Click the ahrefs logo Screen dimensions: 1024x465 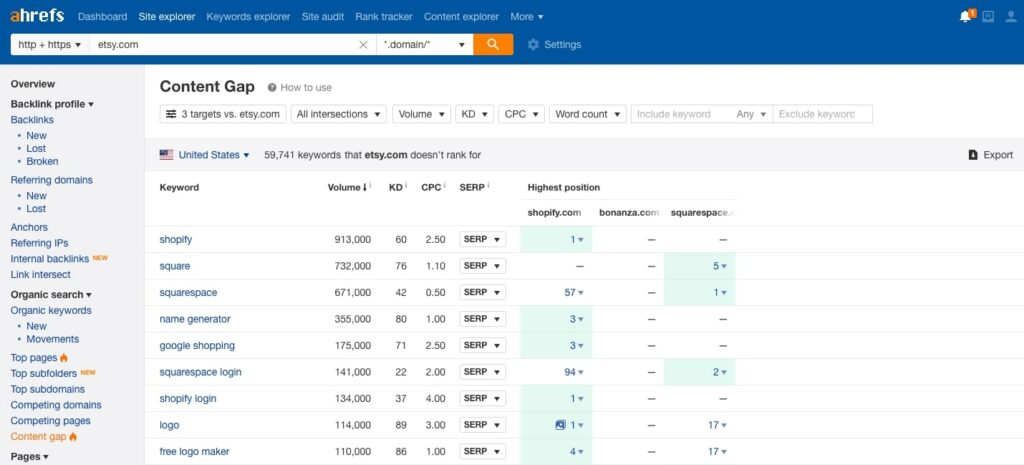click(x=37, y=16)
